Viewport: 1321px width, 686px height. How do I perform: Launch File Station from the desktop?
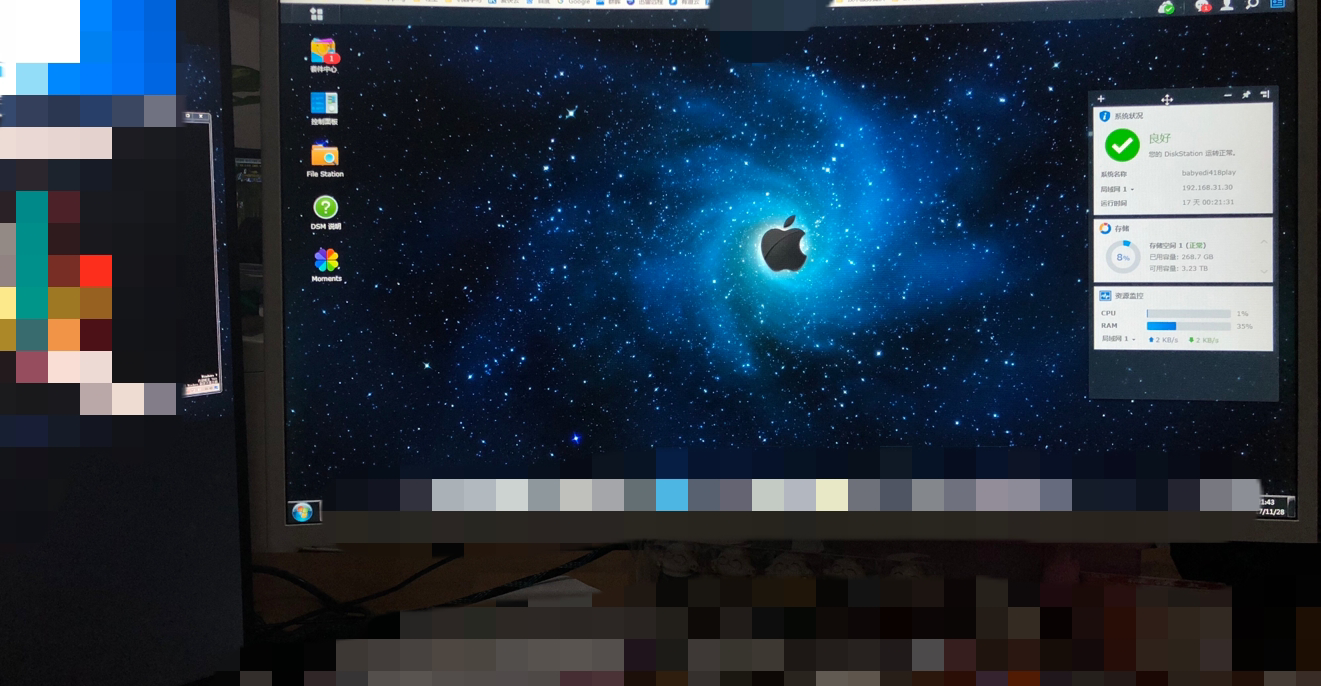[325, 157]
